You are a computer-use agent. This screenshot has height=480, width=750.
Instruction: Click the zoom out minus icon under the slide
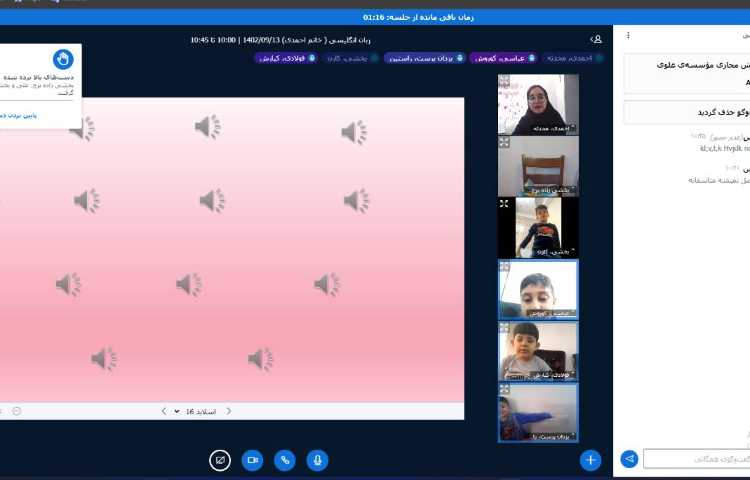(x=17, y=411)
